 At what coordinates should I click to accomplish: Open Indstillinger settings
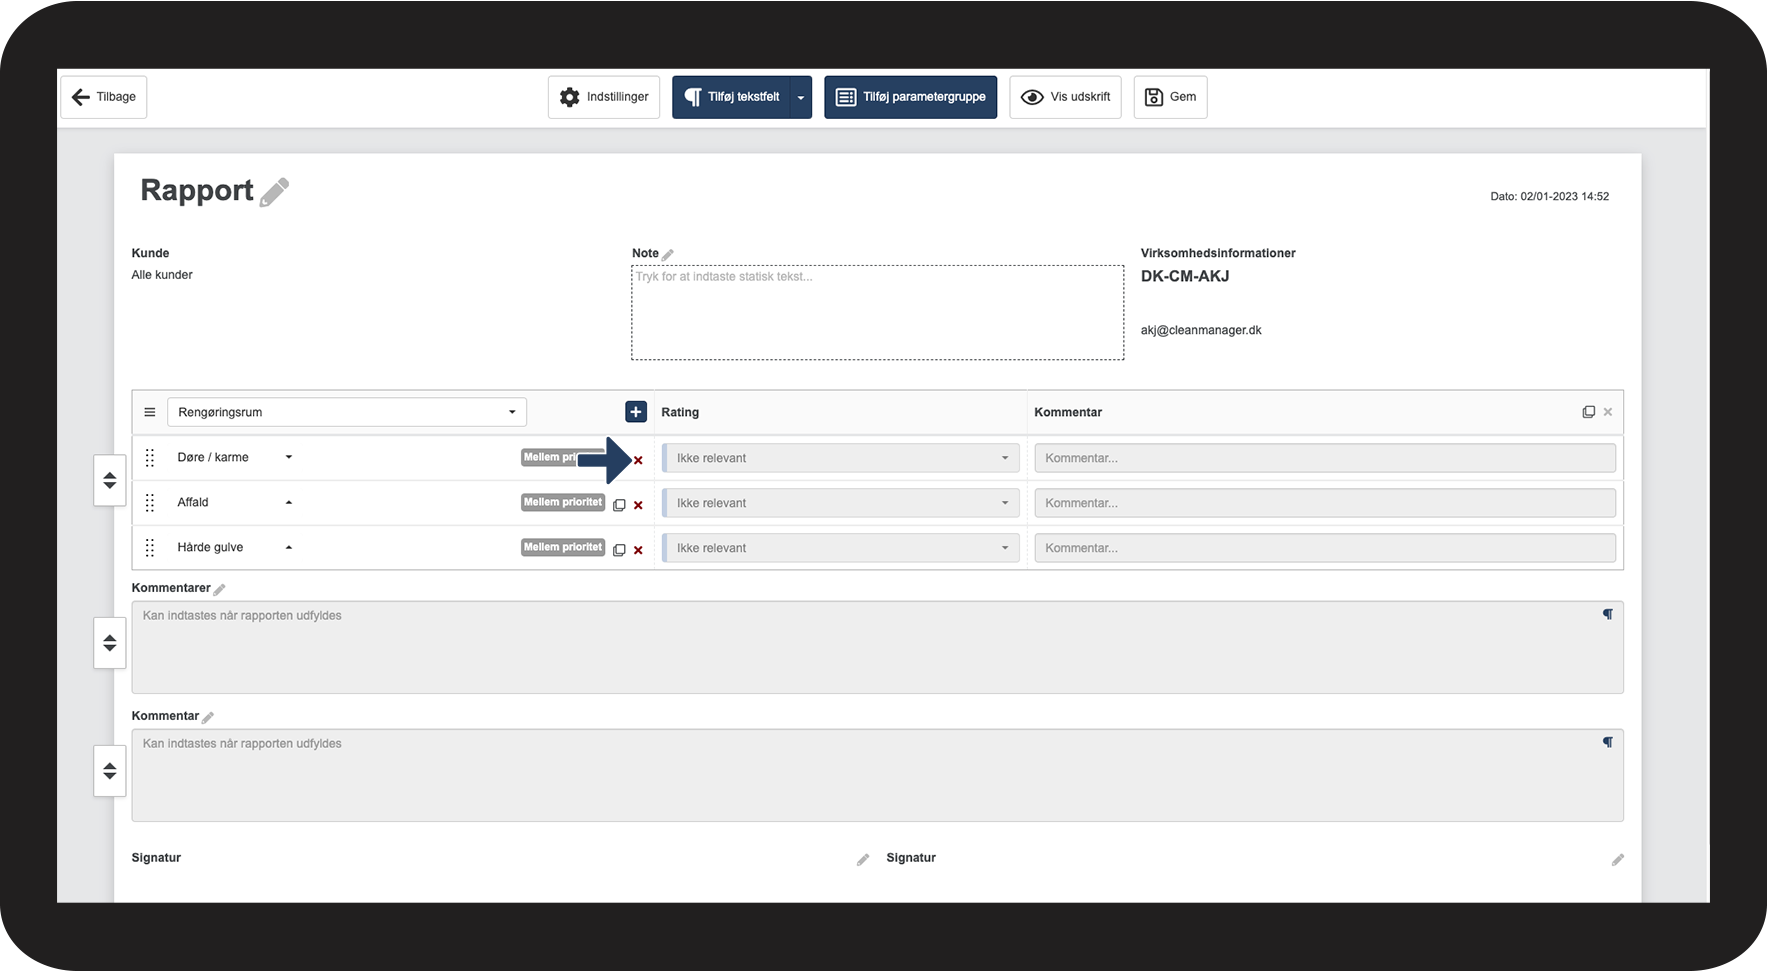point(604,97)
